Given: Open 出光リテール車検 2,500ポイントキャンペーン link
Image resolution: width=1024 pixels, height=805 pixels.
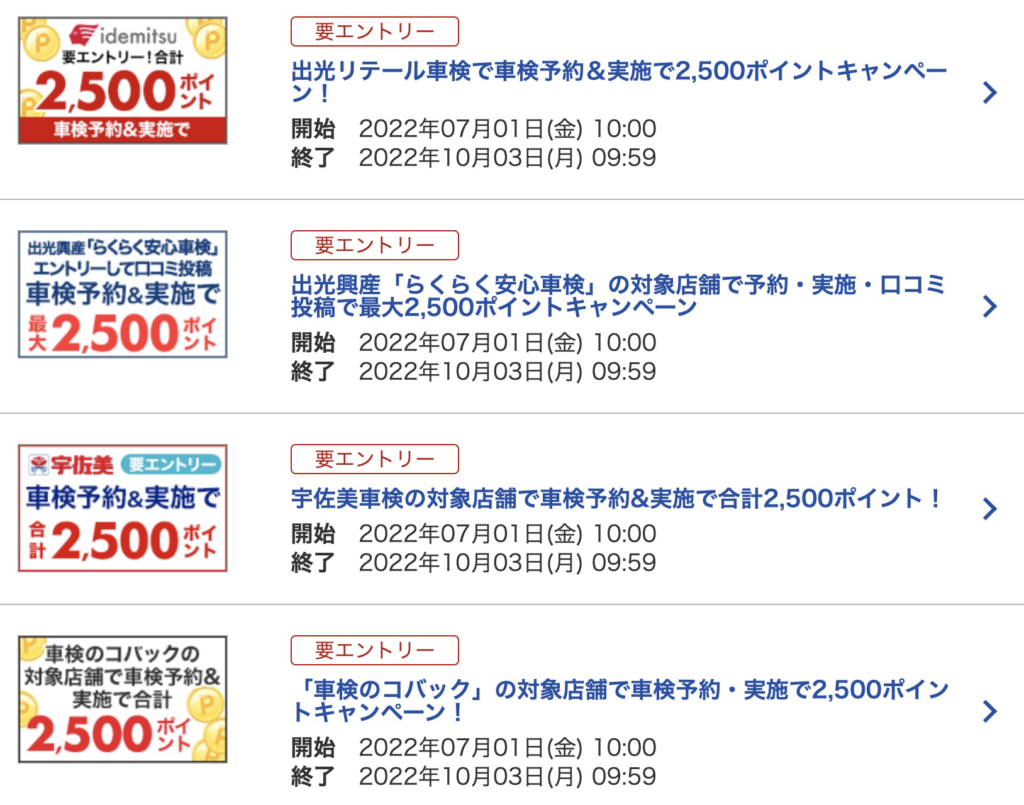Looking at the screenshot, I should coord(618,82).
